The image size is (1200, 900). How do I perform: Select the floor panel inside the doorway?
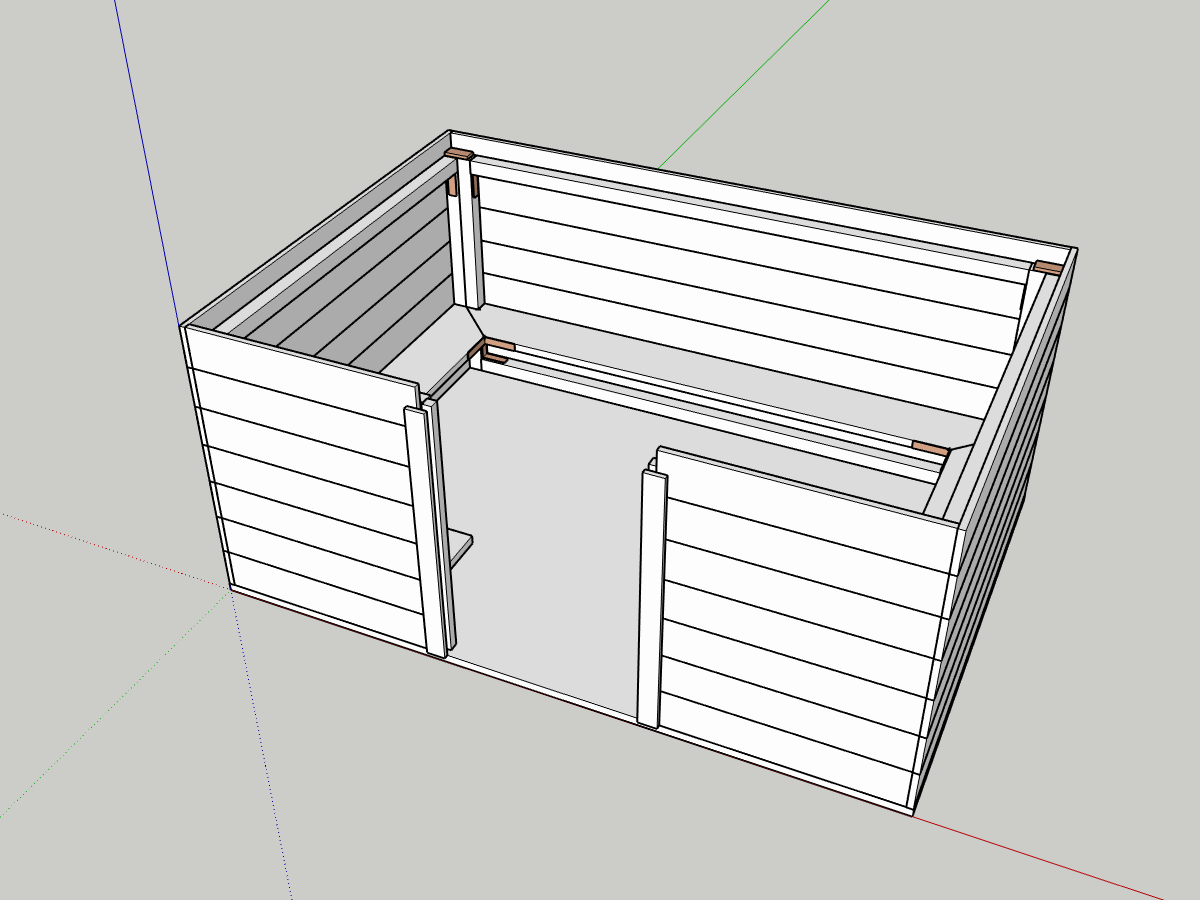click(545, 540)
